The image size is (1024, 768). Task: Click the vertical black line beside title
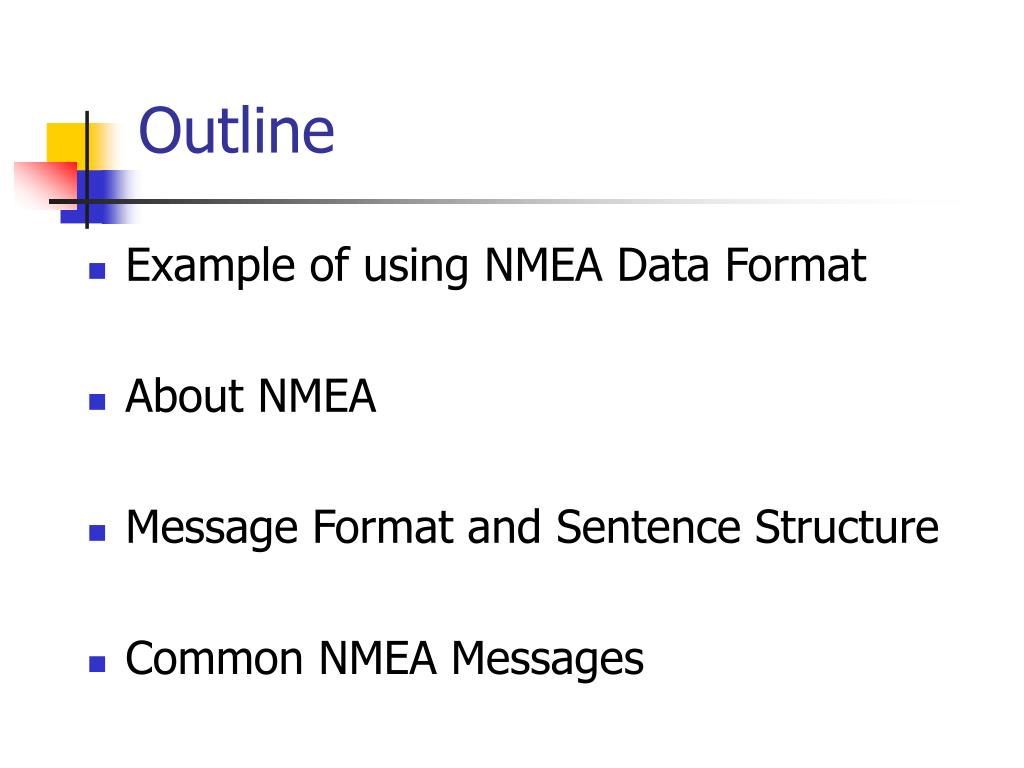(x=87, y=170)
